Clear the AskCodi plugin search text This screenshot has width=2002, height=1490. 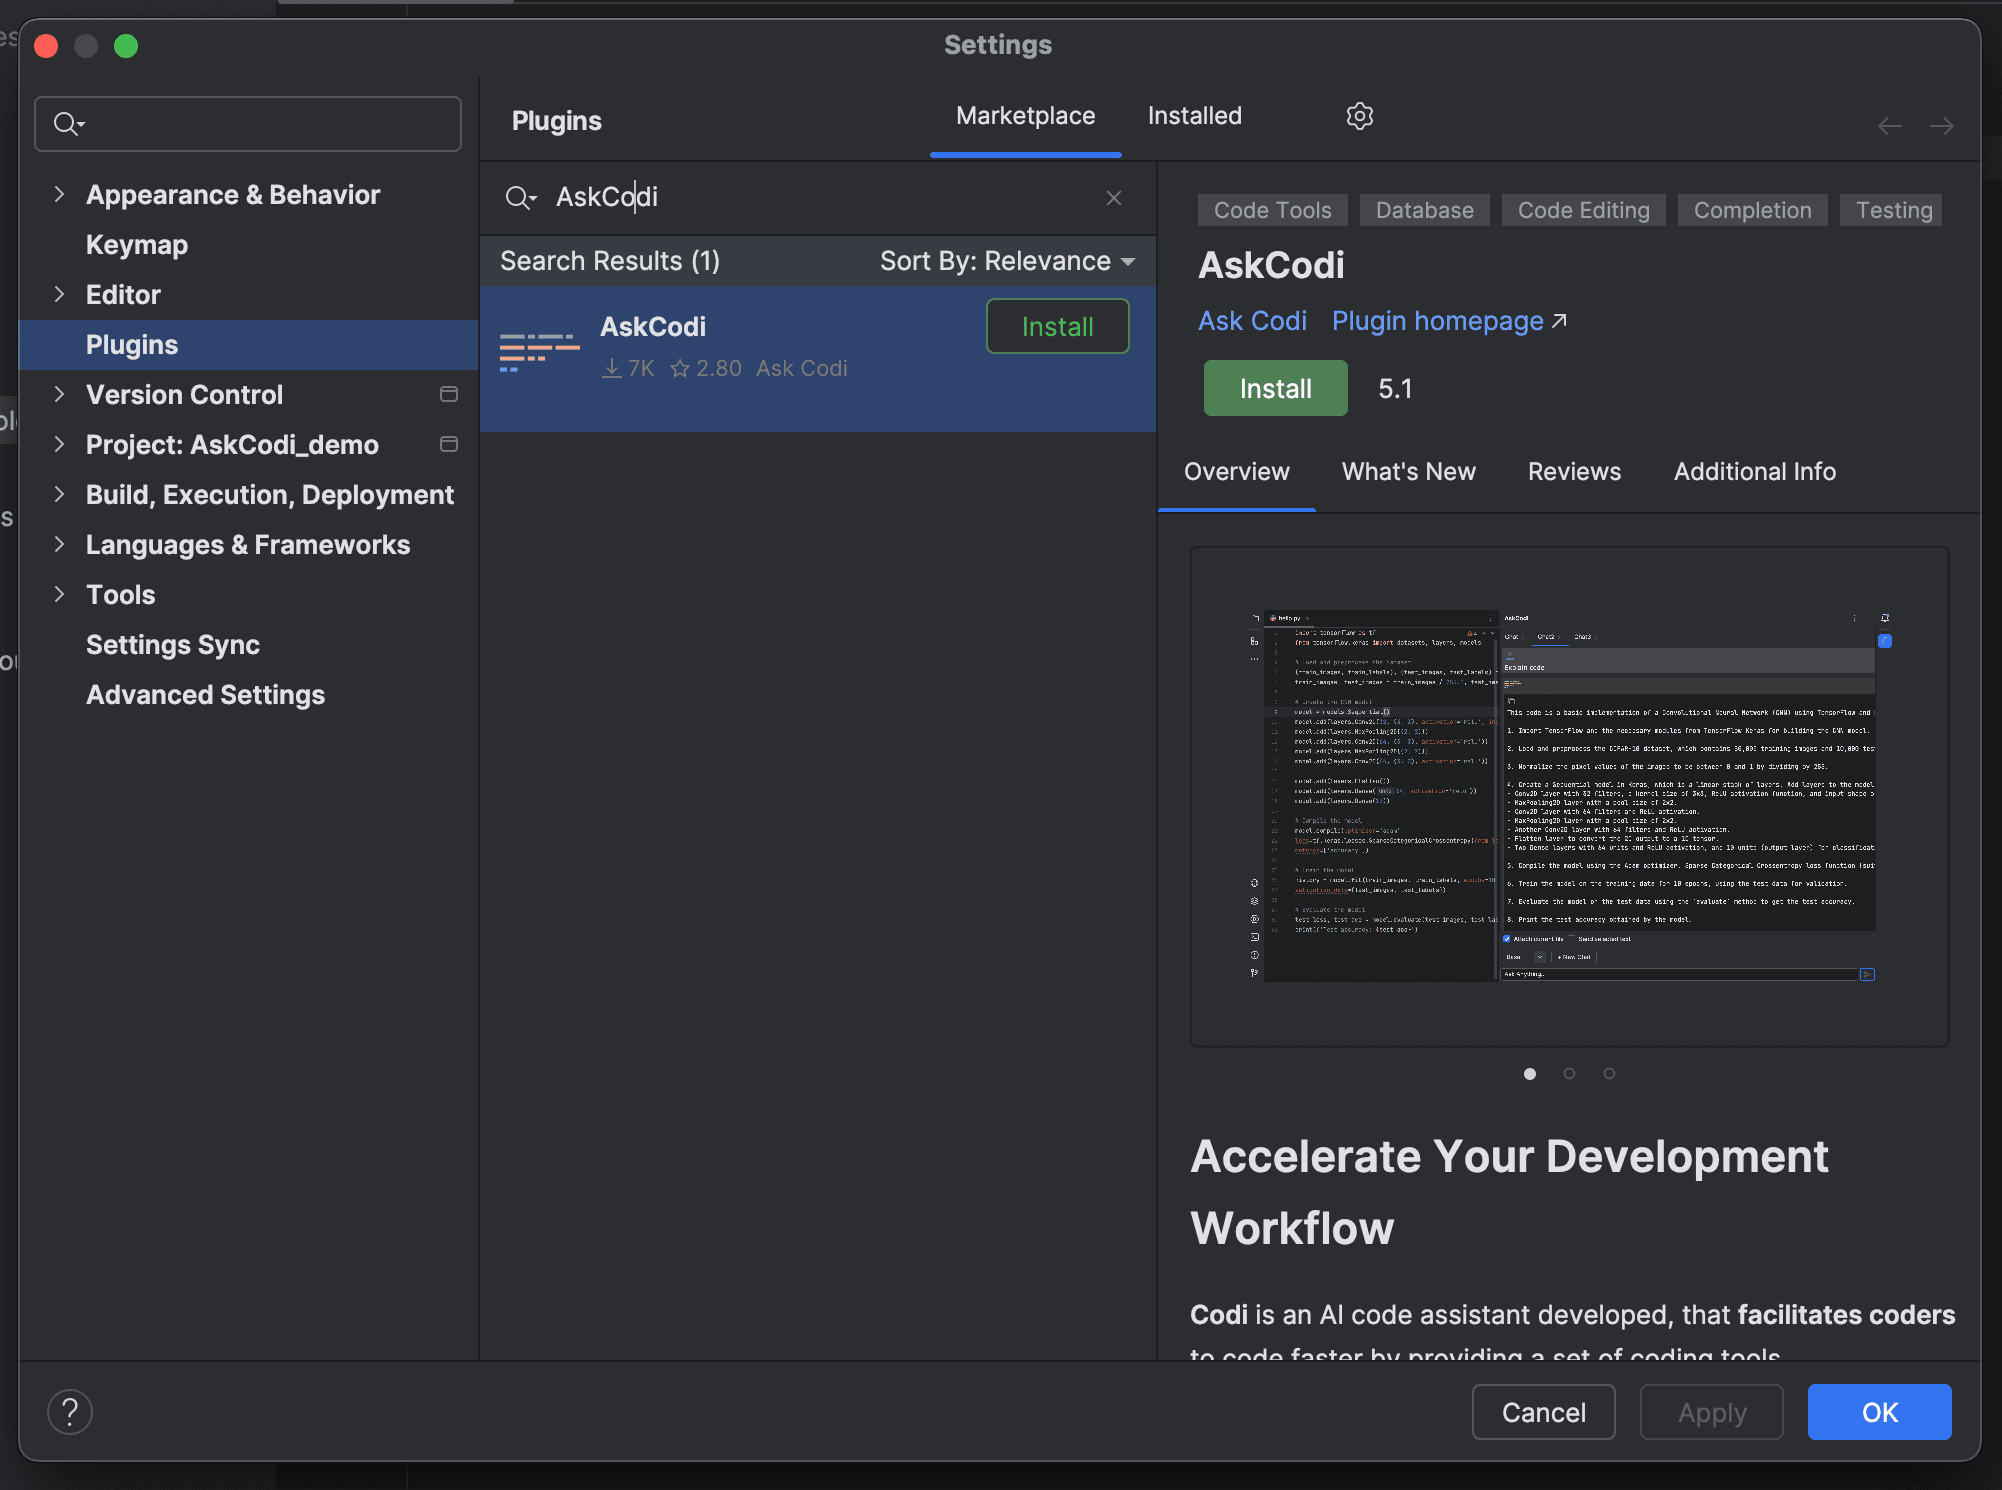tap(1114, 198)
